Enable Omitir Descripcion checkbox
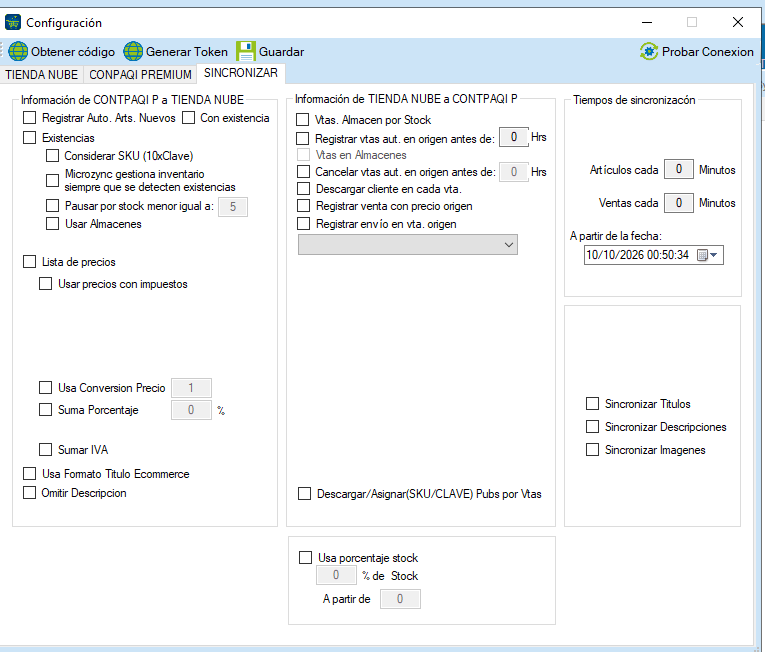 click(30, 492)
